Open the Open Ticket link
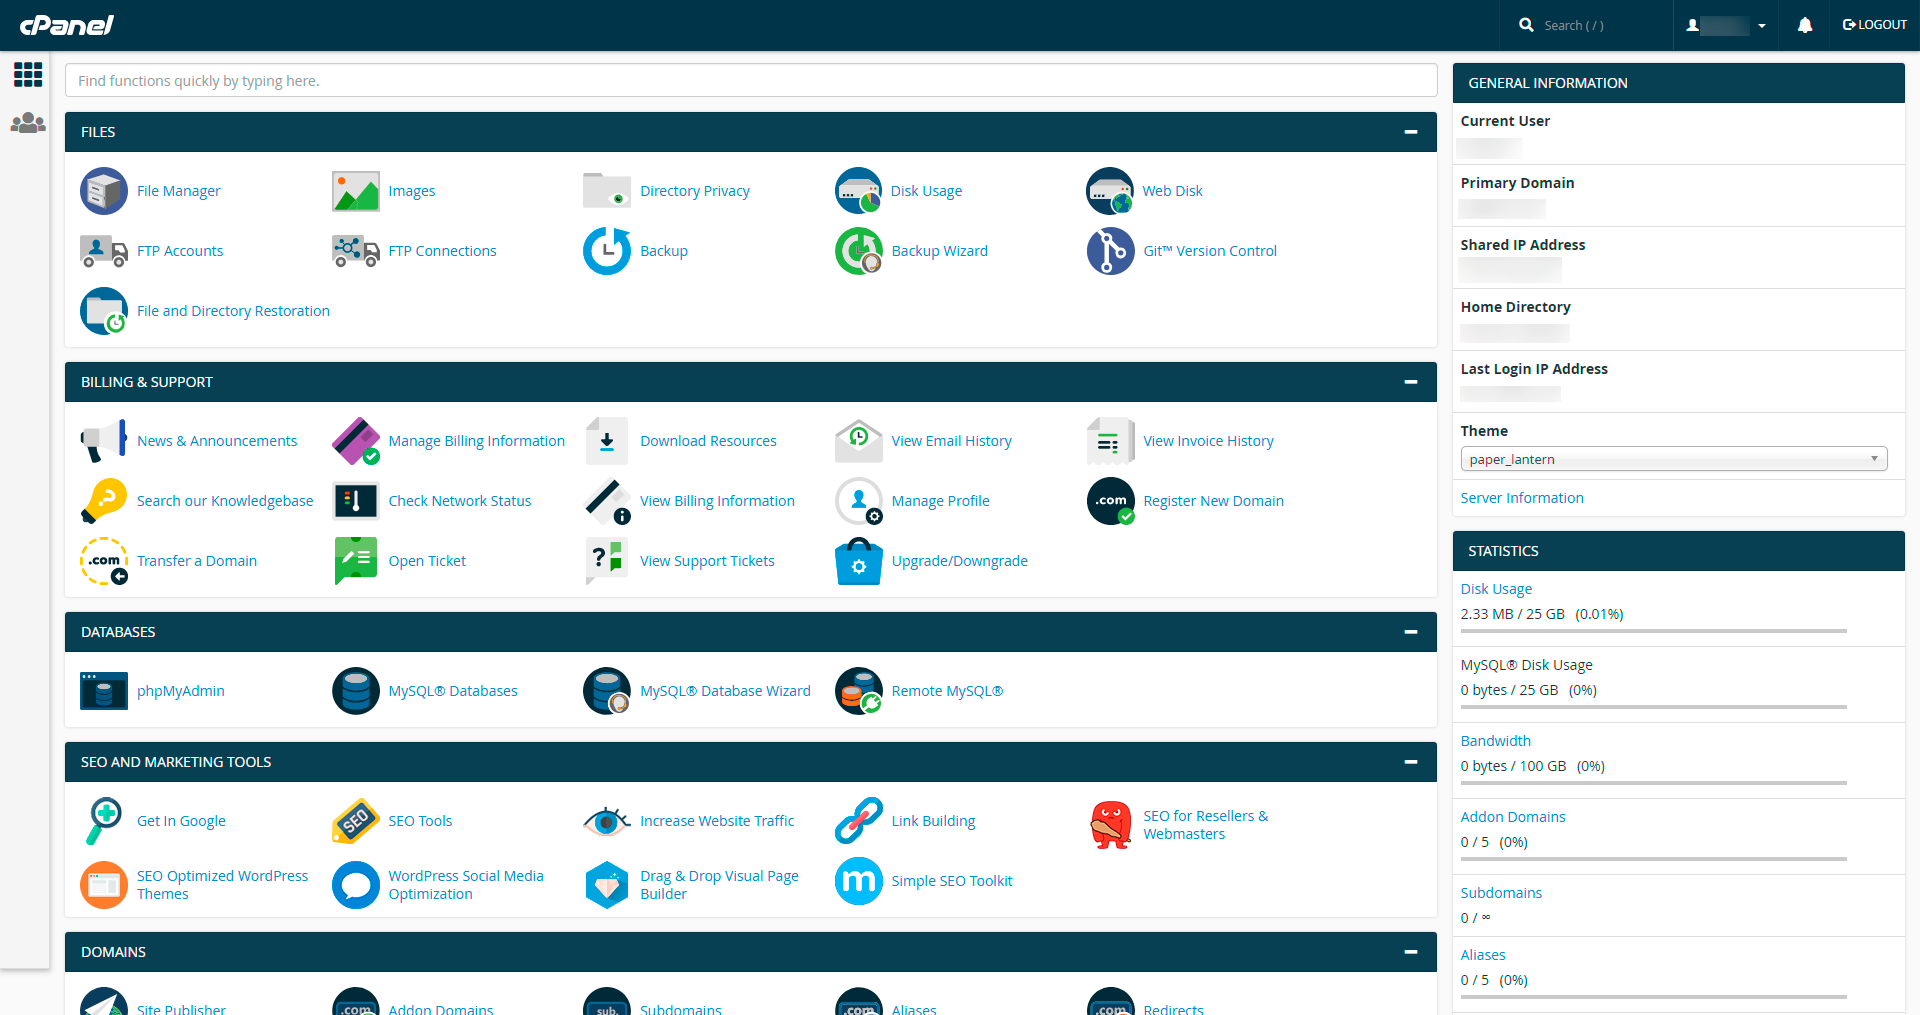This screenshot has width=1920, height=1015. (427, 561)
